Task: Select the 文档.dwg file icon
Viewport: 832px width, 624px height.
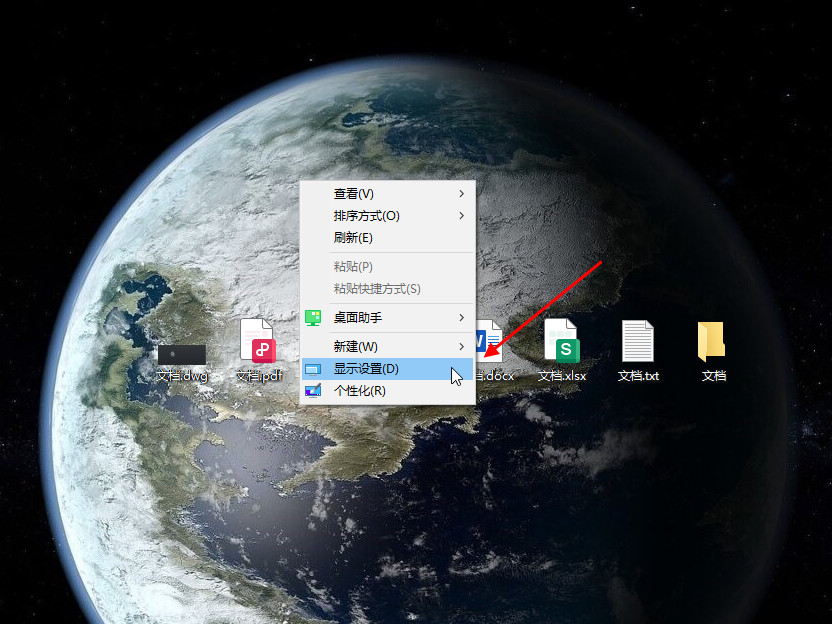Action: pos(182,353)
